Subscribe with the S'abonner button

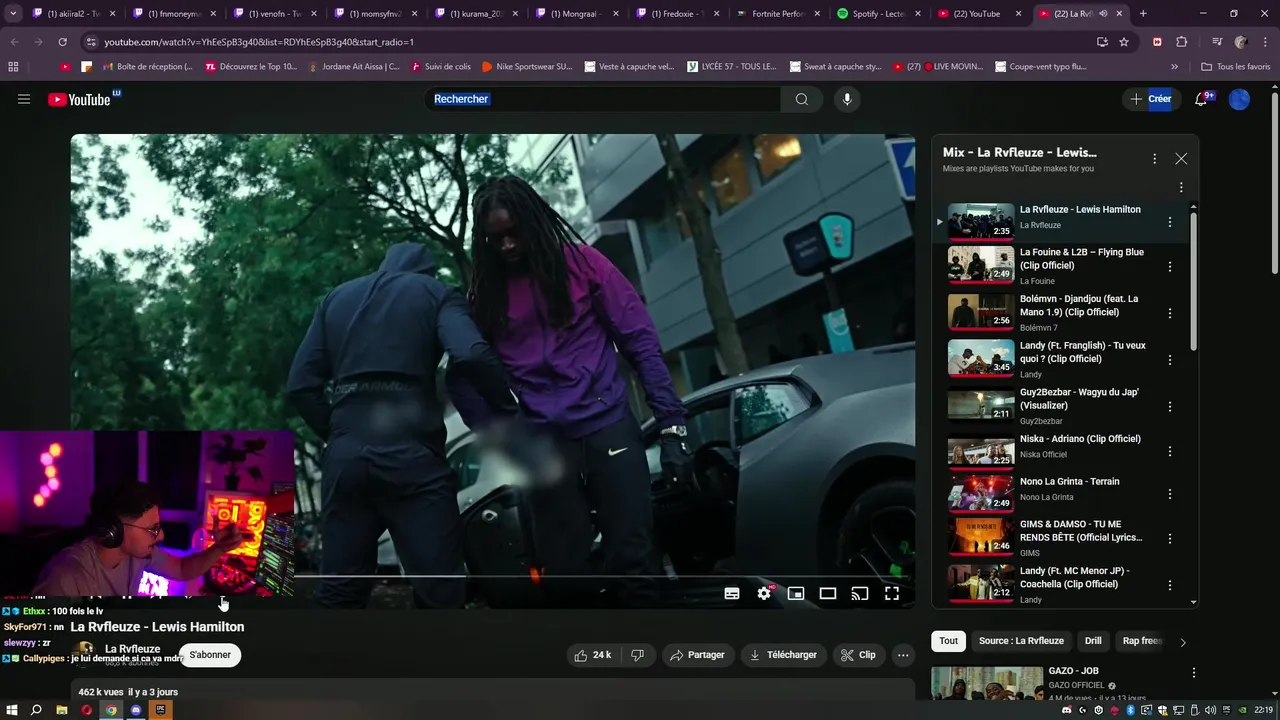click(210, 655)
